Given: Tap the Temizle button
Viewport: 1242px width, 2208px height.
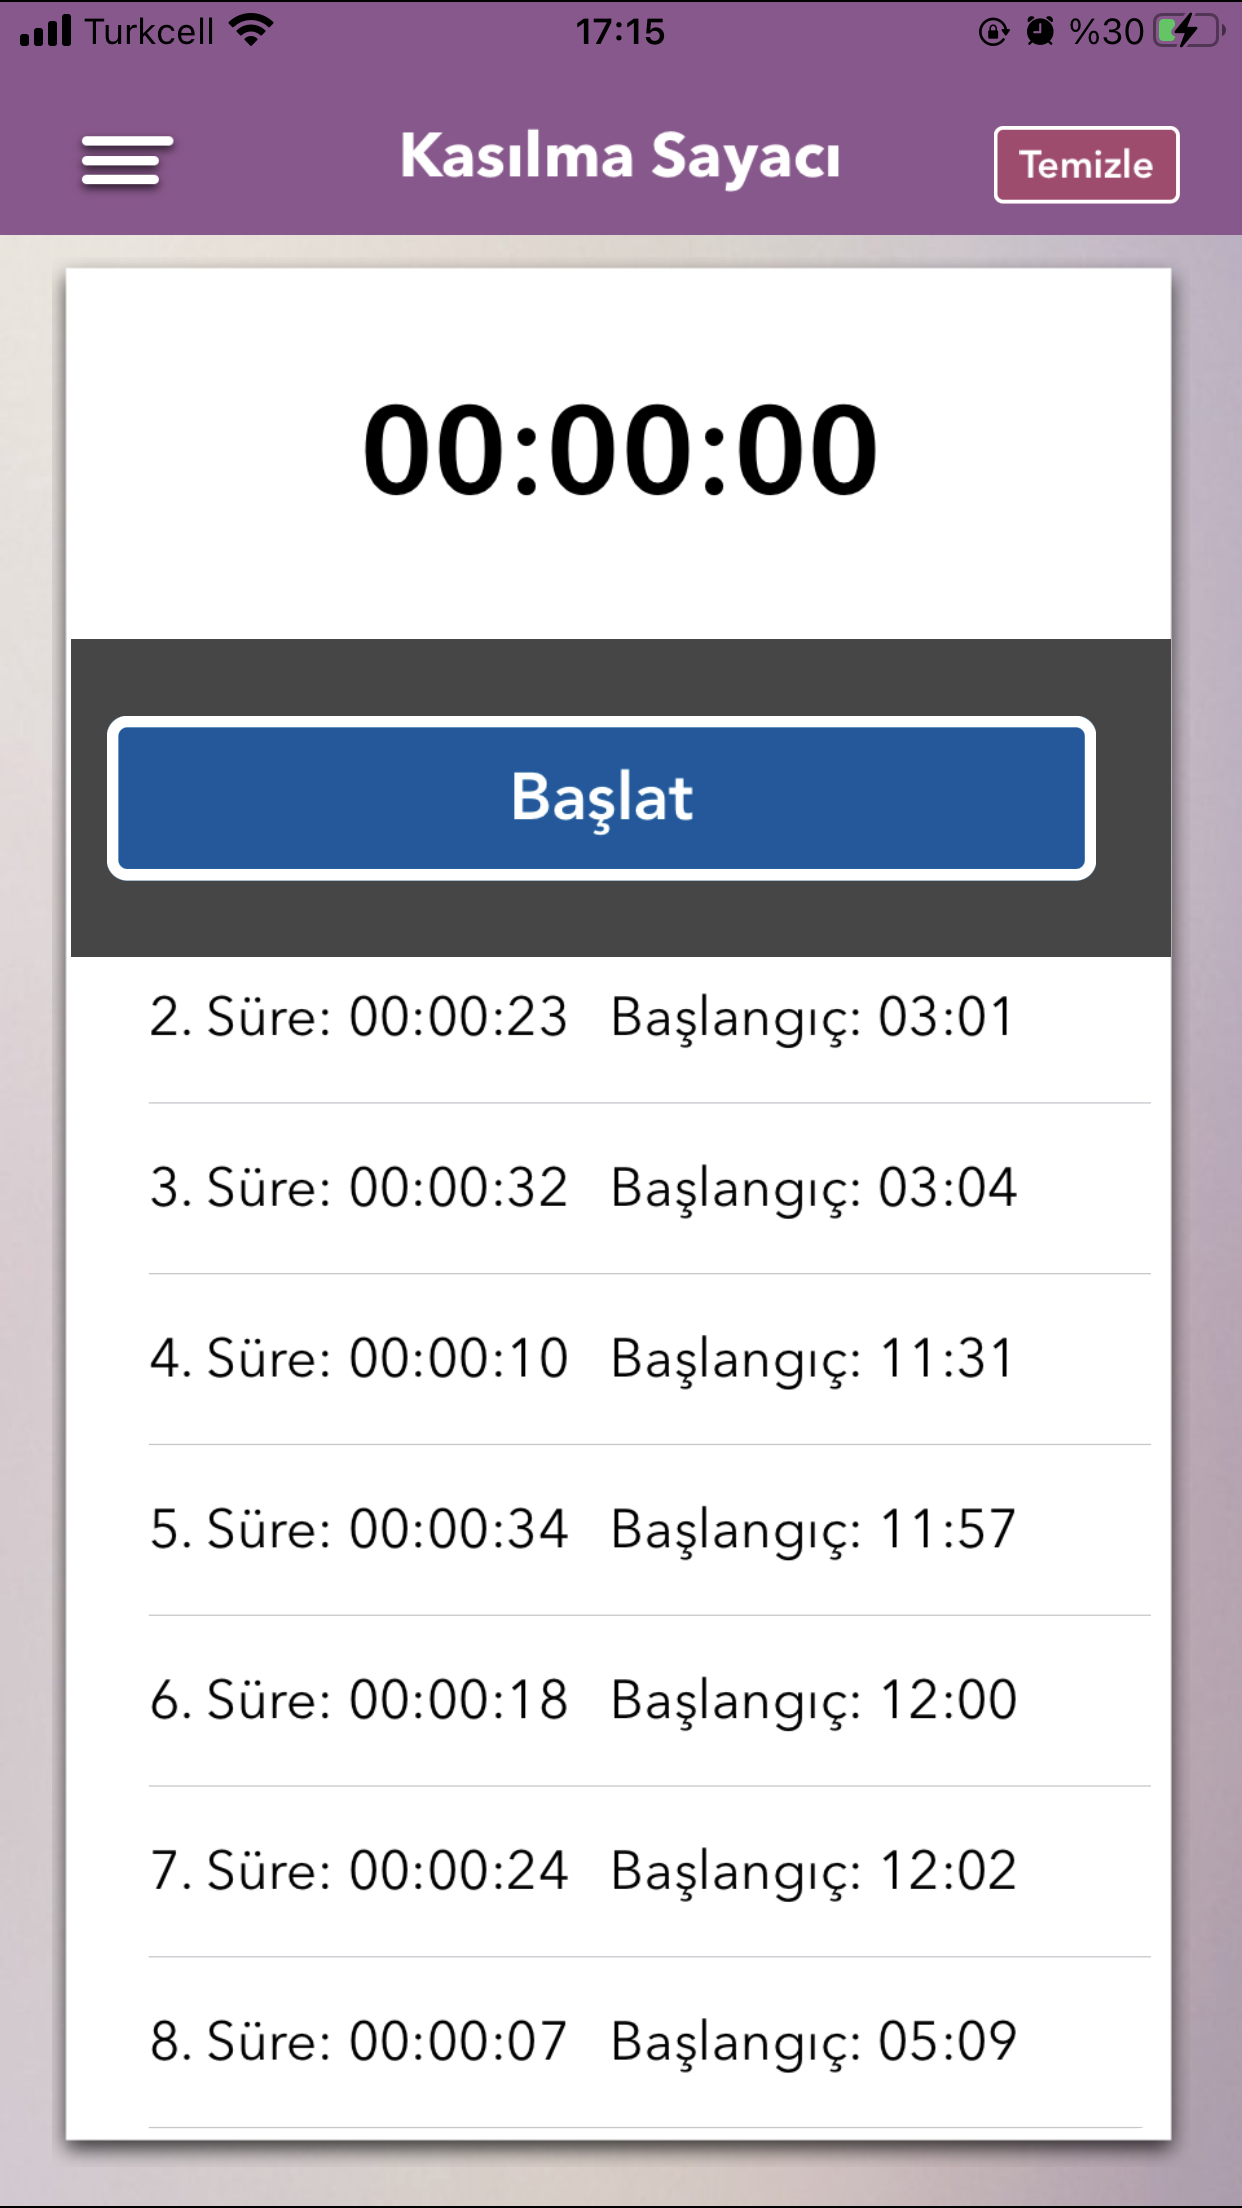Looking at the screenshot, I should 1086,165.
